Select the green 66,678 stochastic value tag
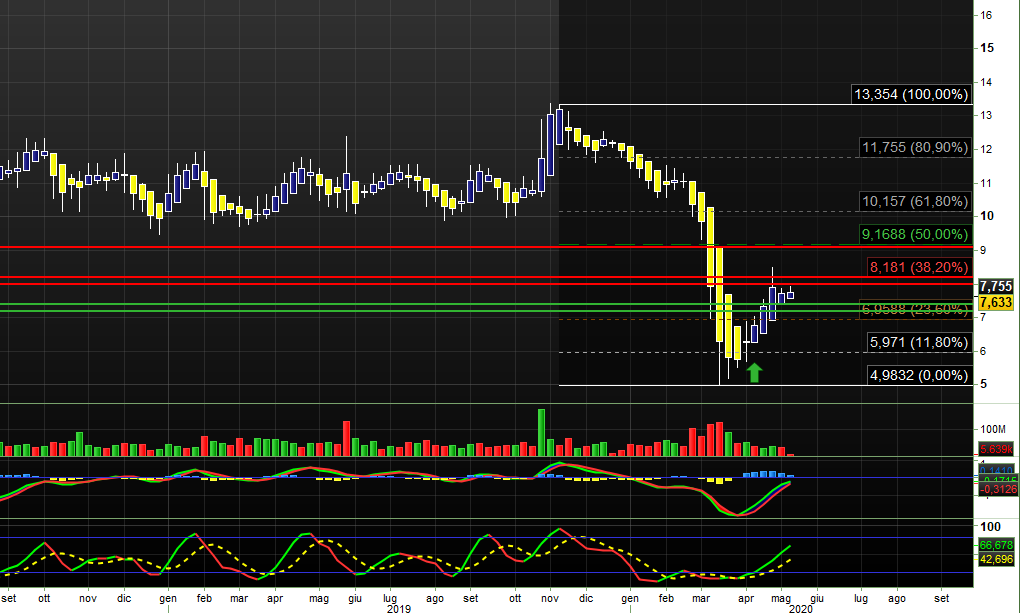Viewport: 1020px width, 613px height. click(x=996, y=545)
